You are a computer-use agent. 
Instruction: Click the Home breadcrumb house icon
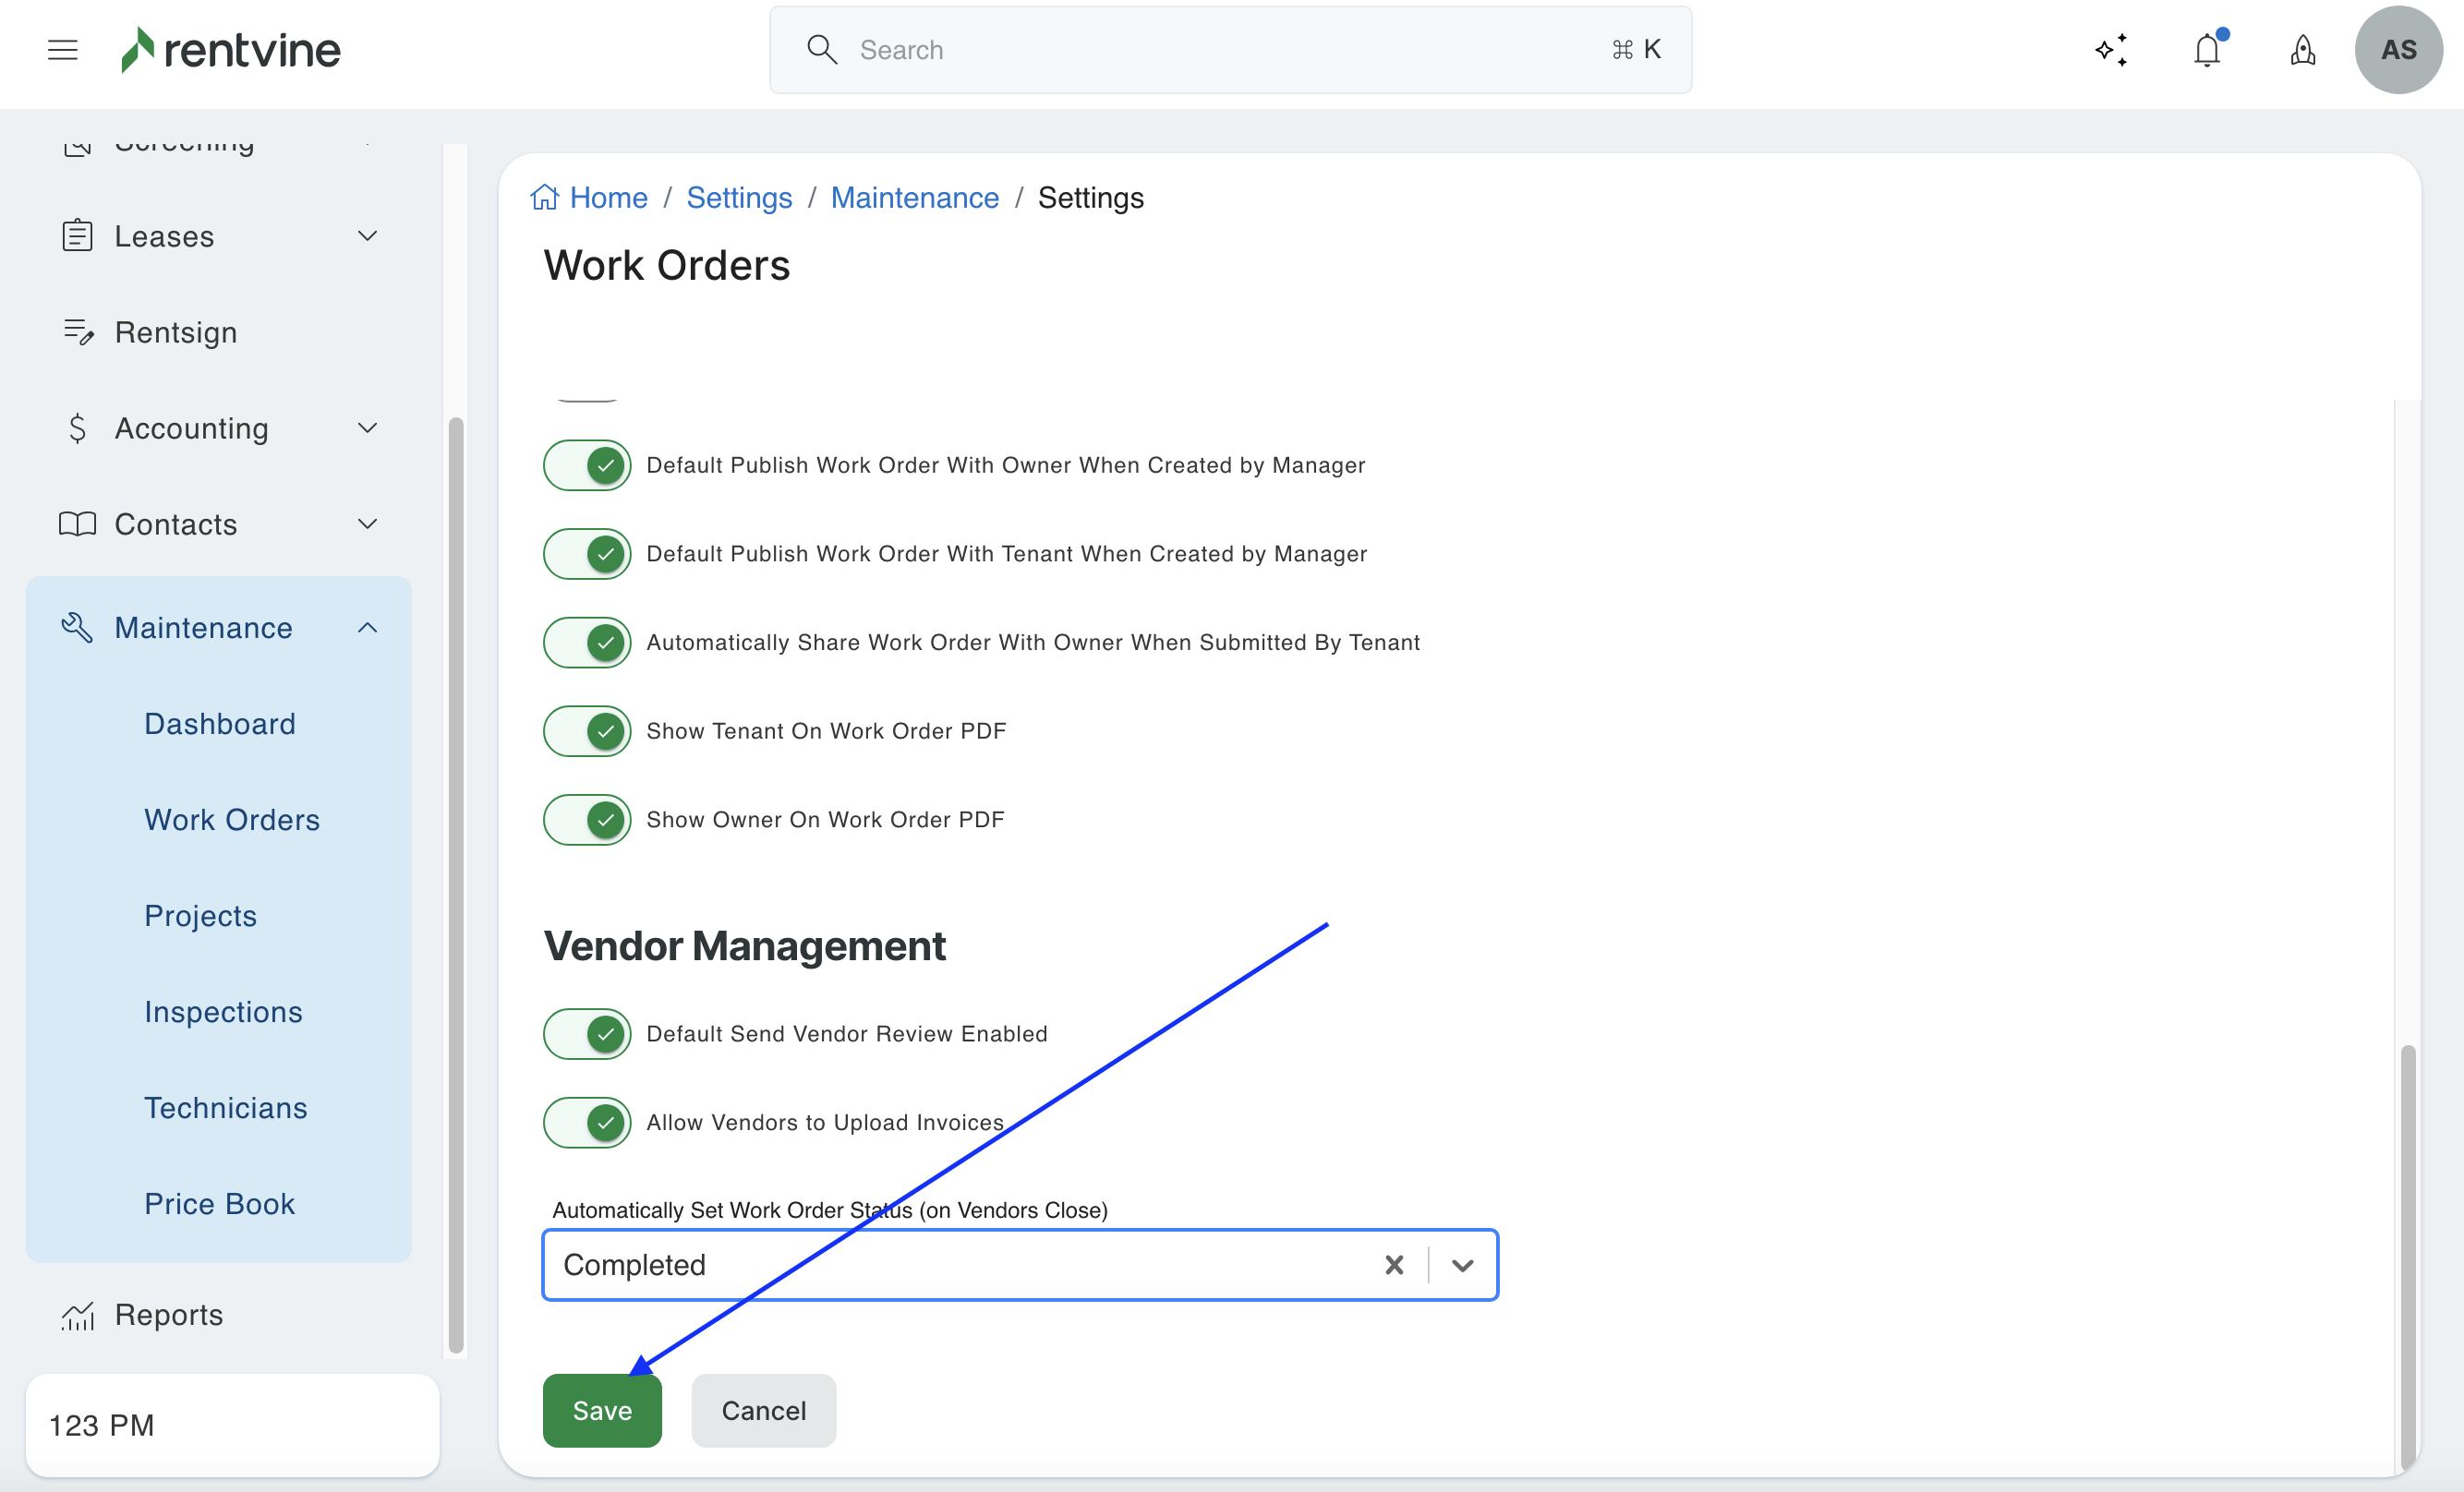(x=544, y=197)
